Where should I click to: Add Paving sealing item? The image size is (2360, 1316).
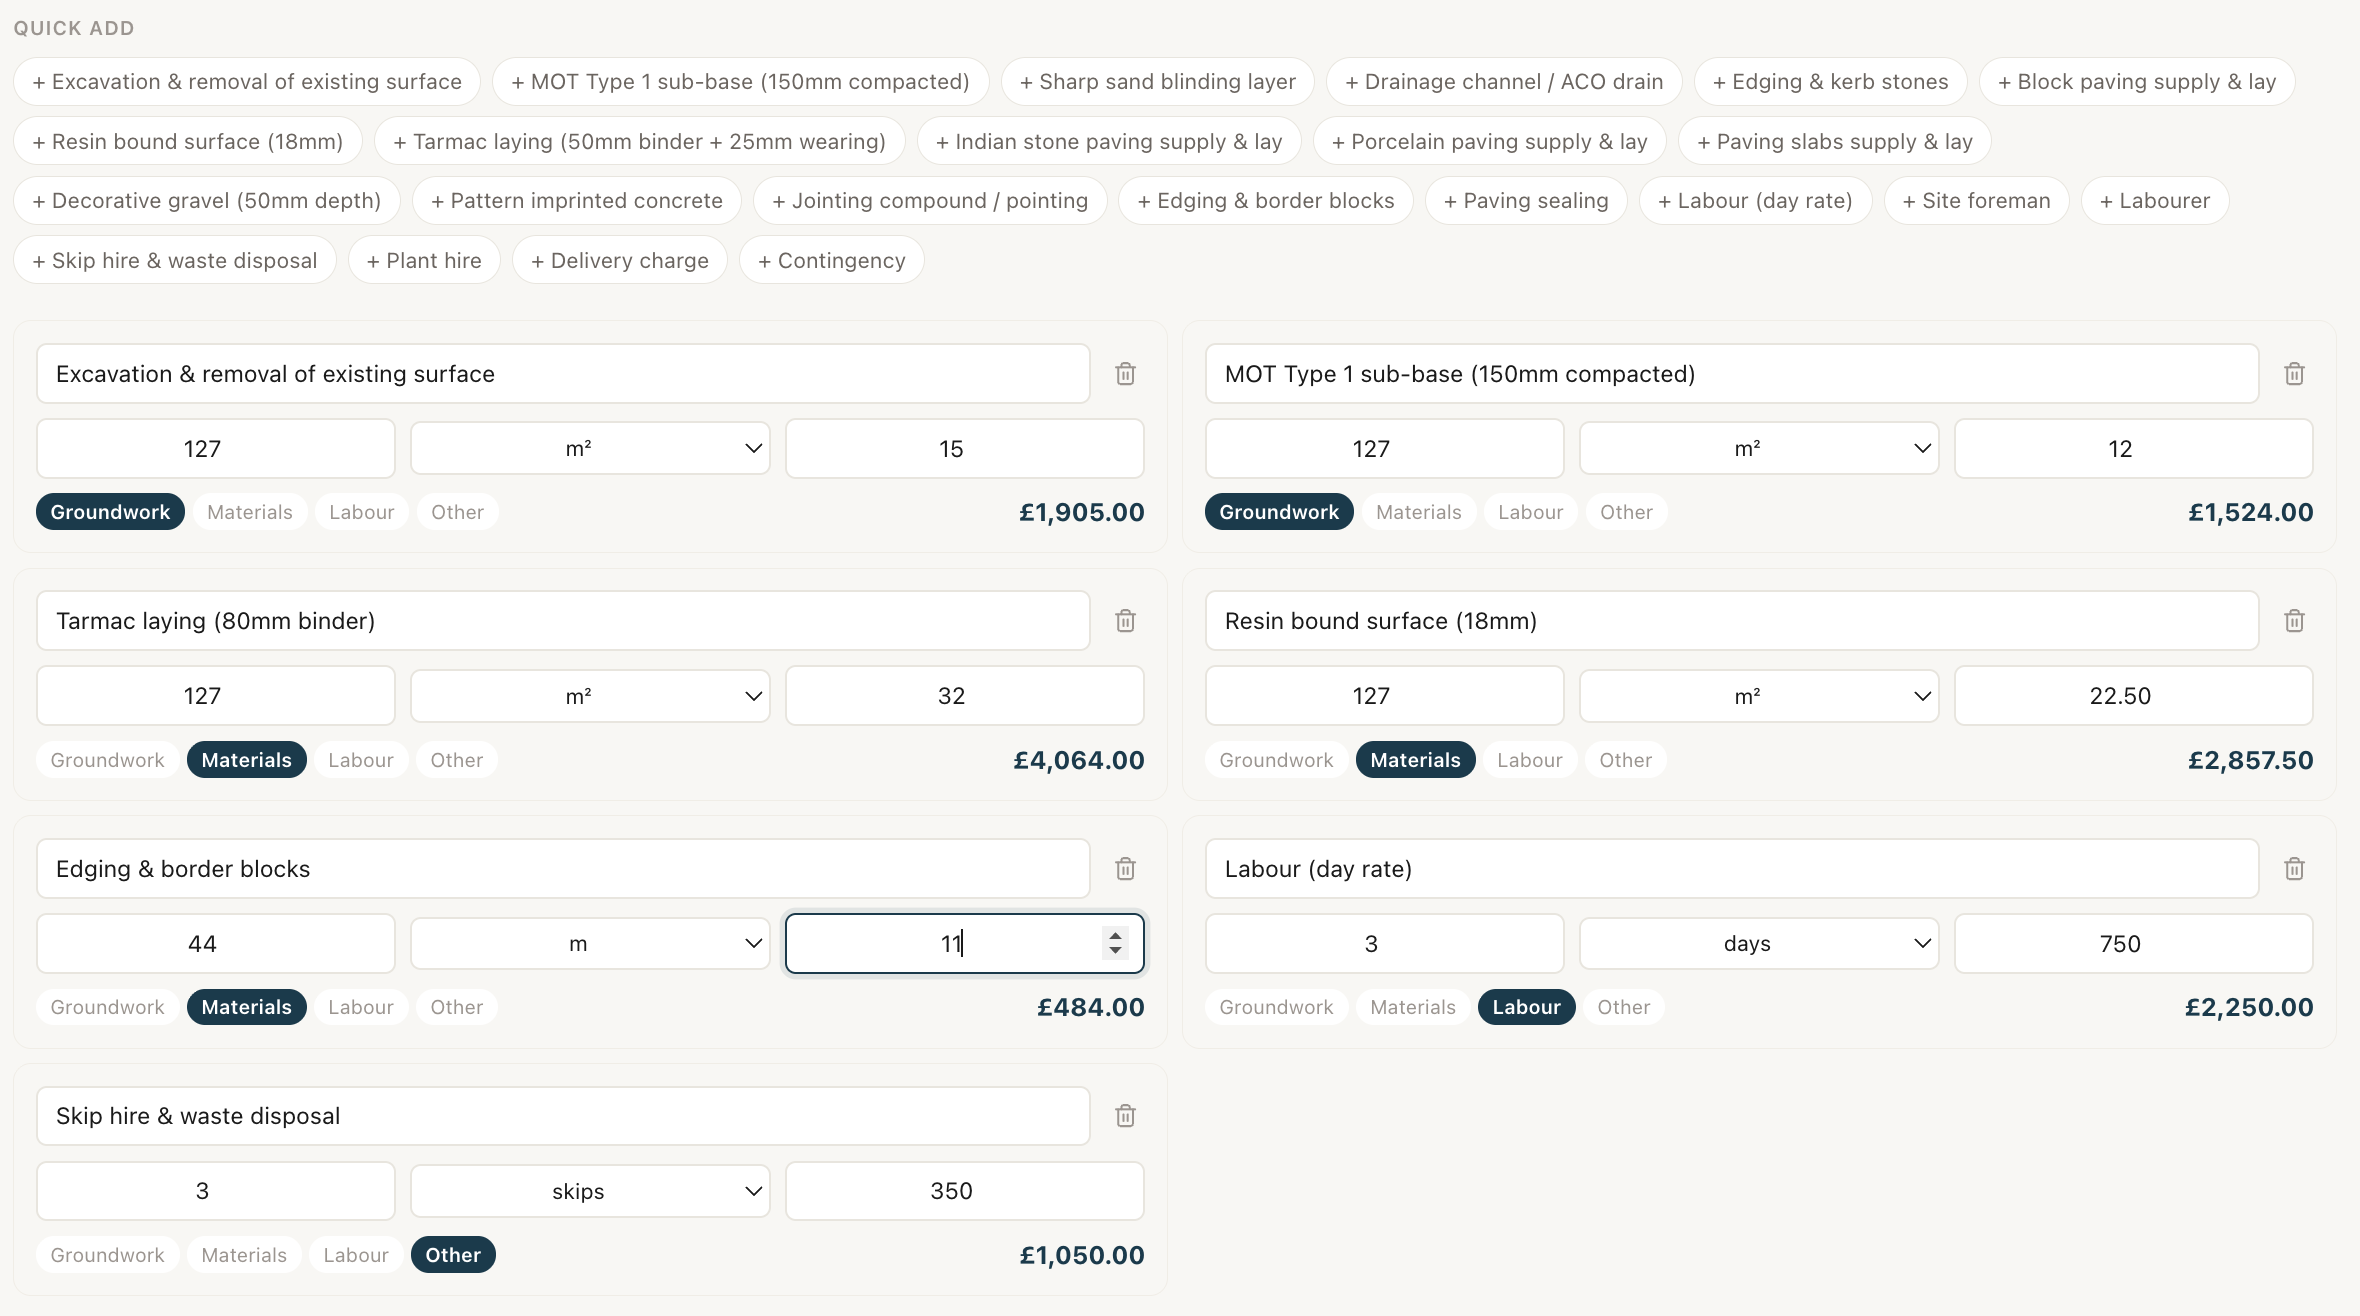[1526, 201]
